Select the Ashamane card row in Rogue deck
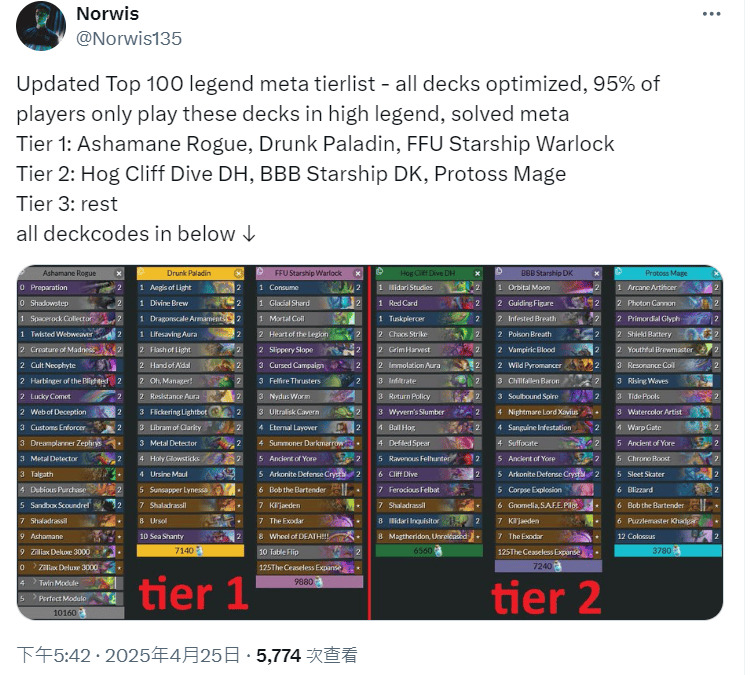 pos(70,536)
